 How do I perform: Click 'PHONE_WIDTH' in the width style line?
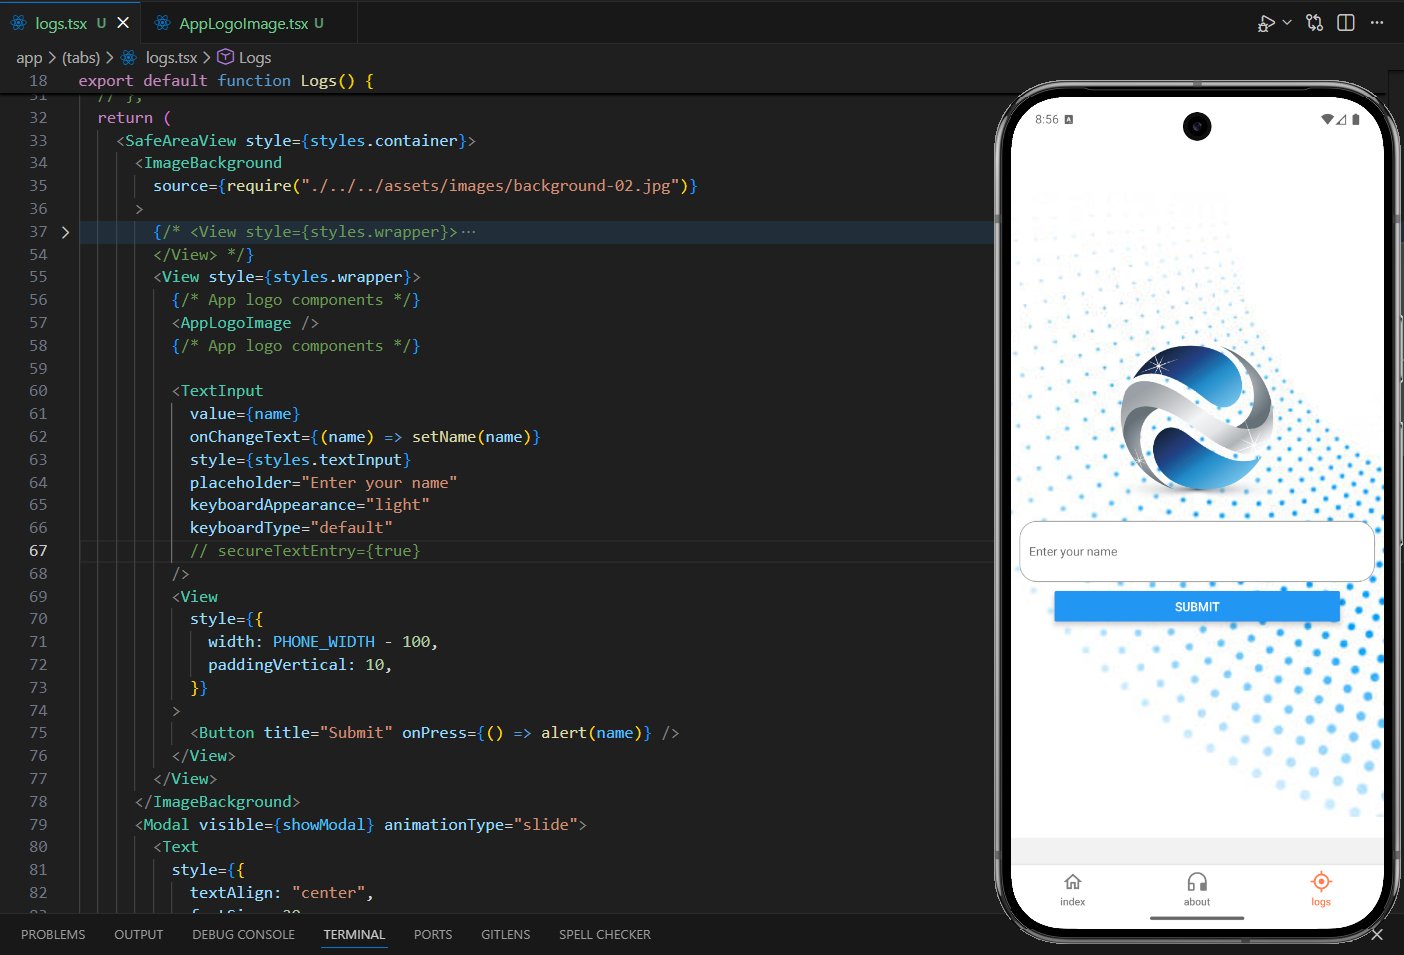tap(324, 642)
